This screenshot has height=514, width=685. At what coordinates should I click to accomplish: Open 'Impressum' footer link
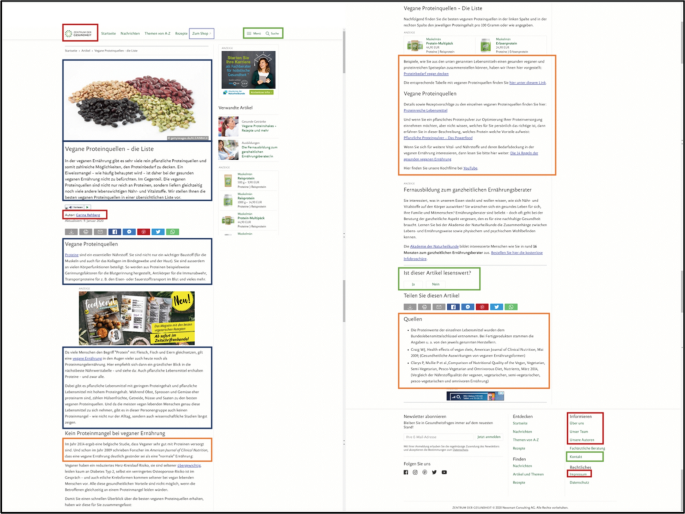(578, 474)
